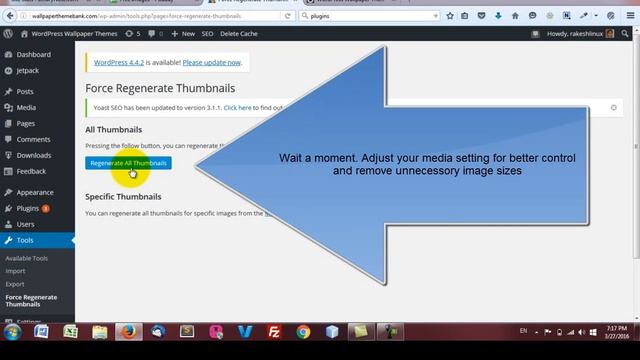This screenshot has width=640, height=360.
Task: Open Available Tools submenu item
Action: (27, 258)
